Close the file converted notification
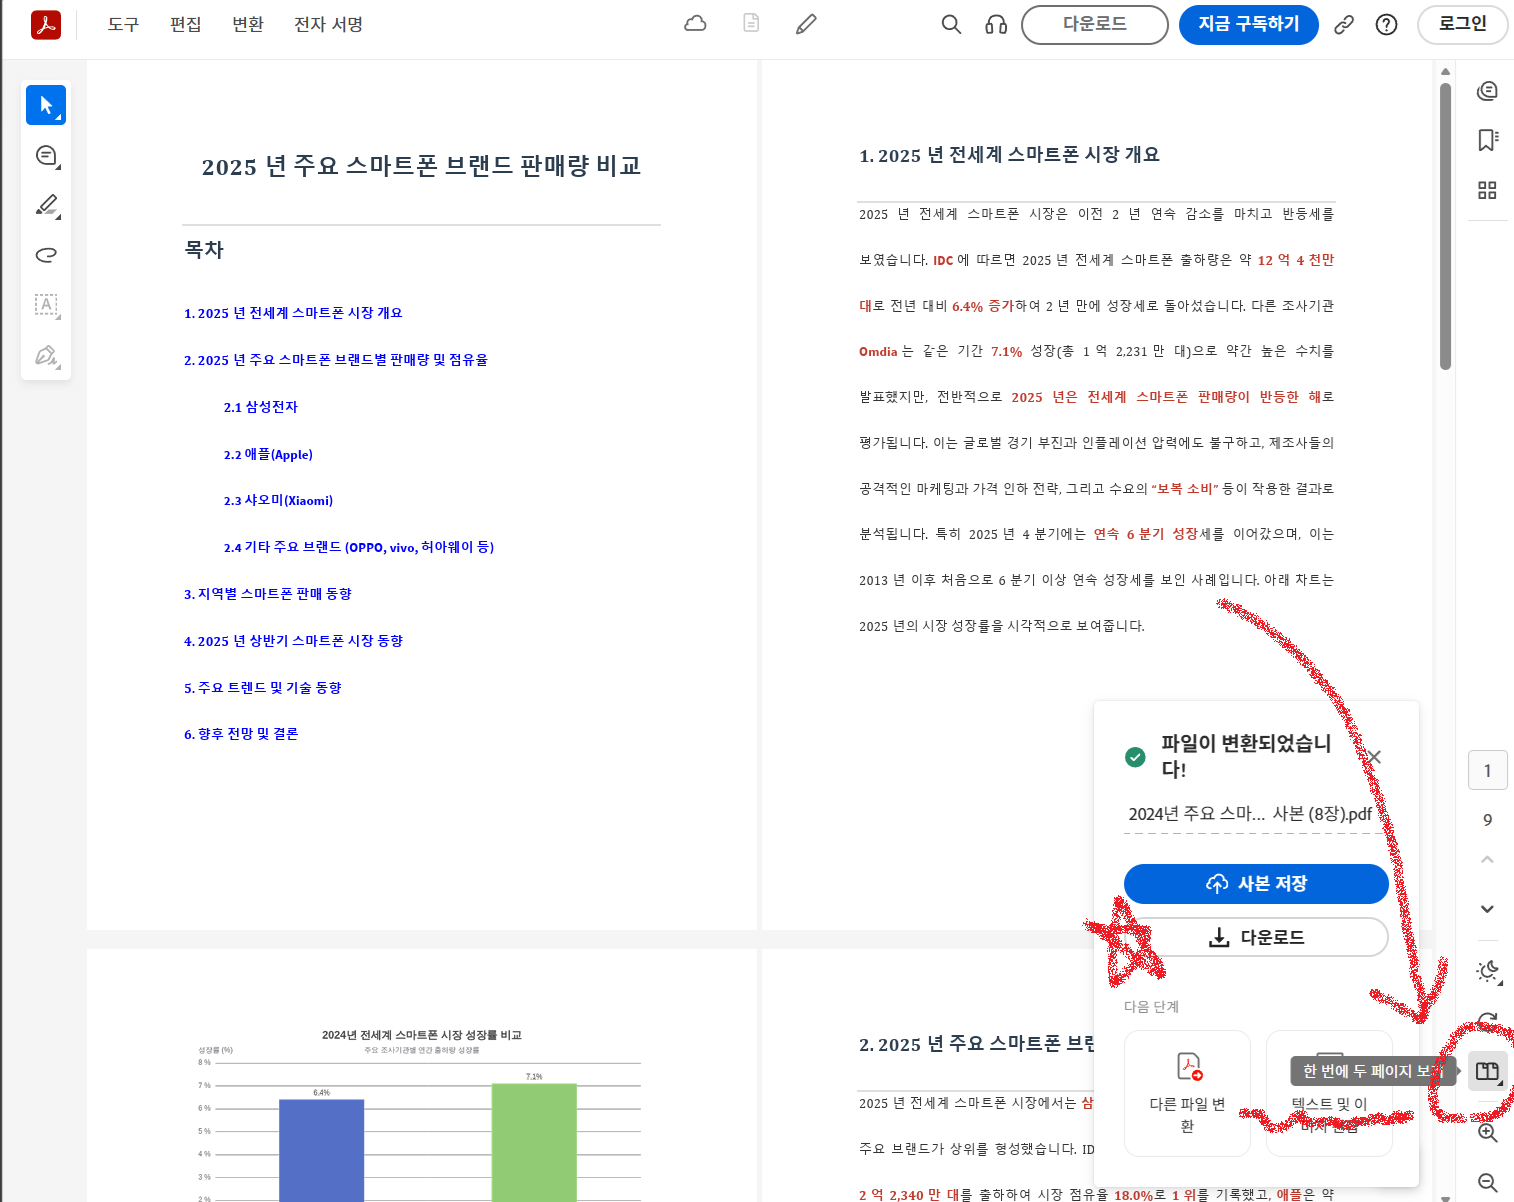 coord(1375,757)
